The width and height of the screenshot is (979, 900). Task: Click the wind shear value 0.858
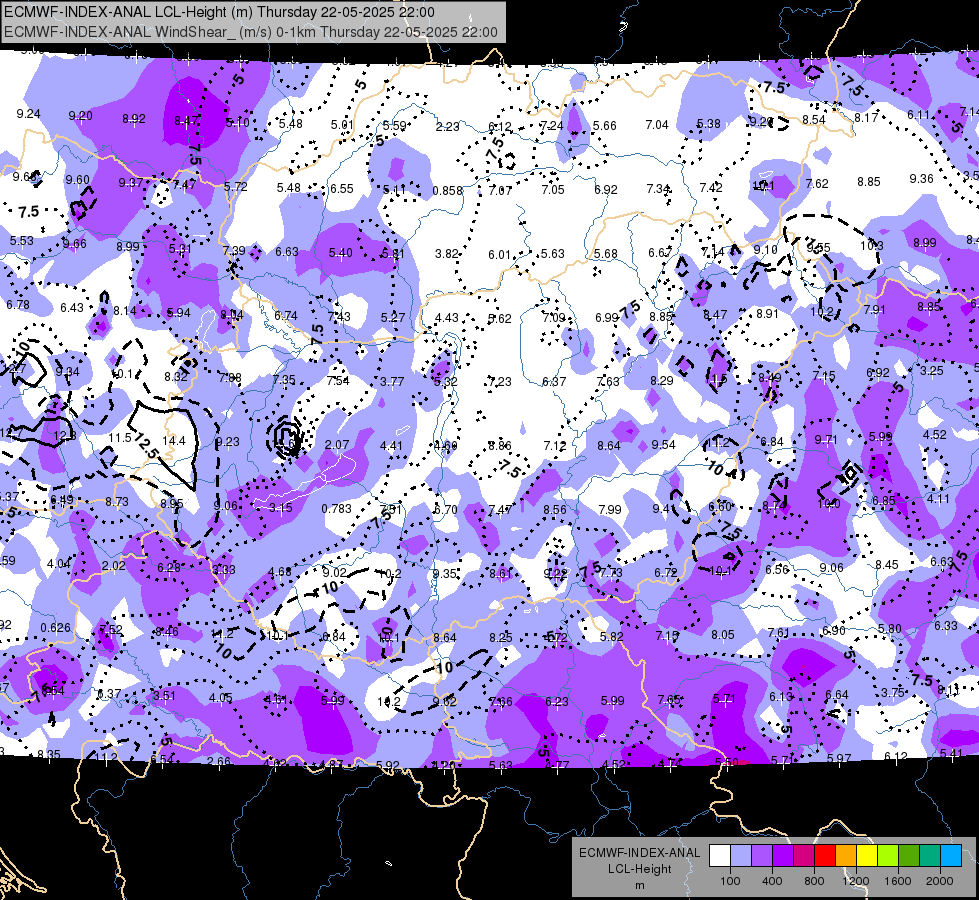[x=448, y=190]
